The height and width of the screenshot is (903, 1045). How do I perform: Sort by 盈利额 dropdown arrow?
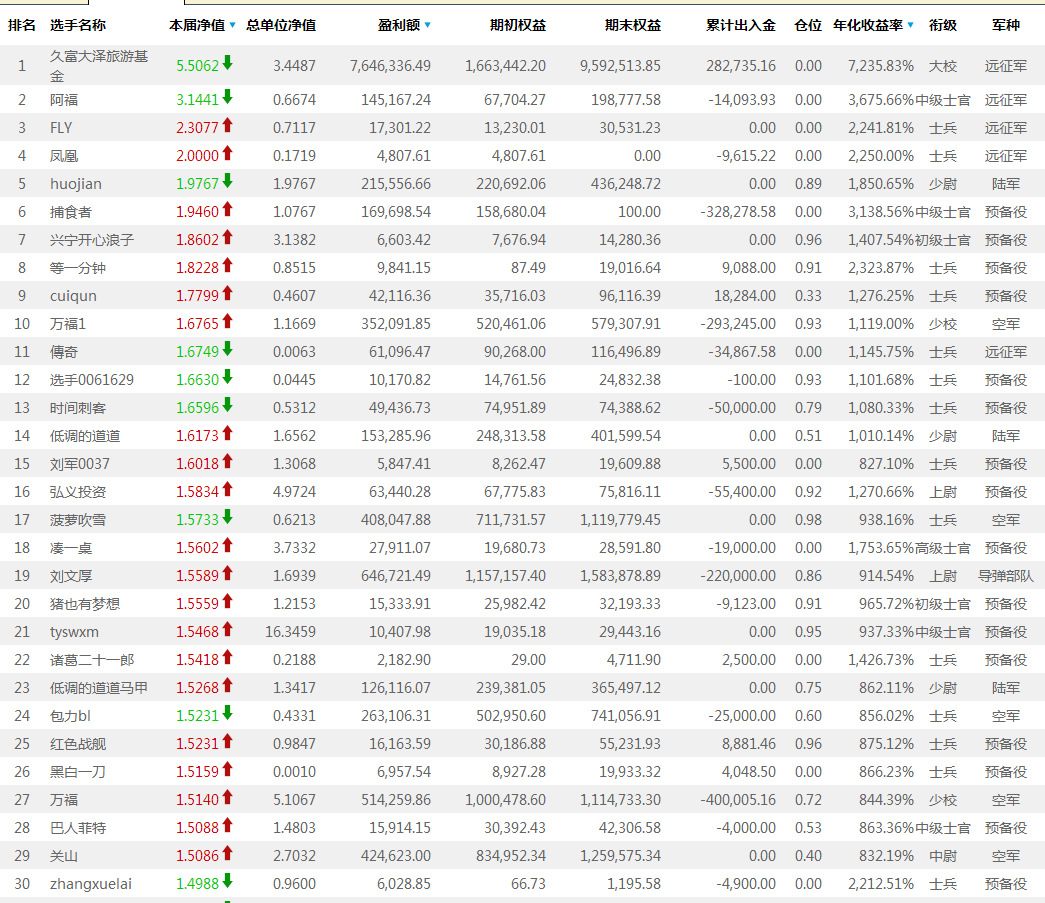(427, 25)
